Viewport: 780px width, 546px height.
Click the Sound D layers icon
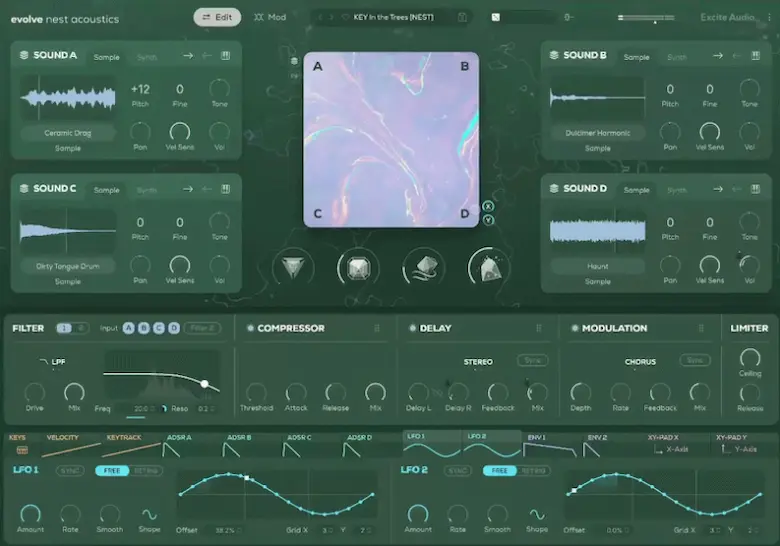pyautogui.click(x=554, y=188)
